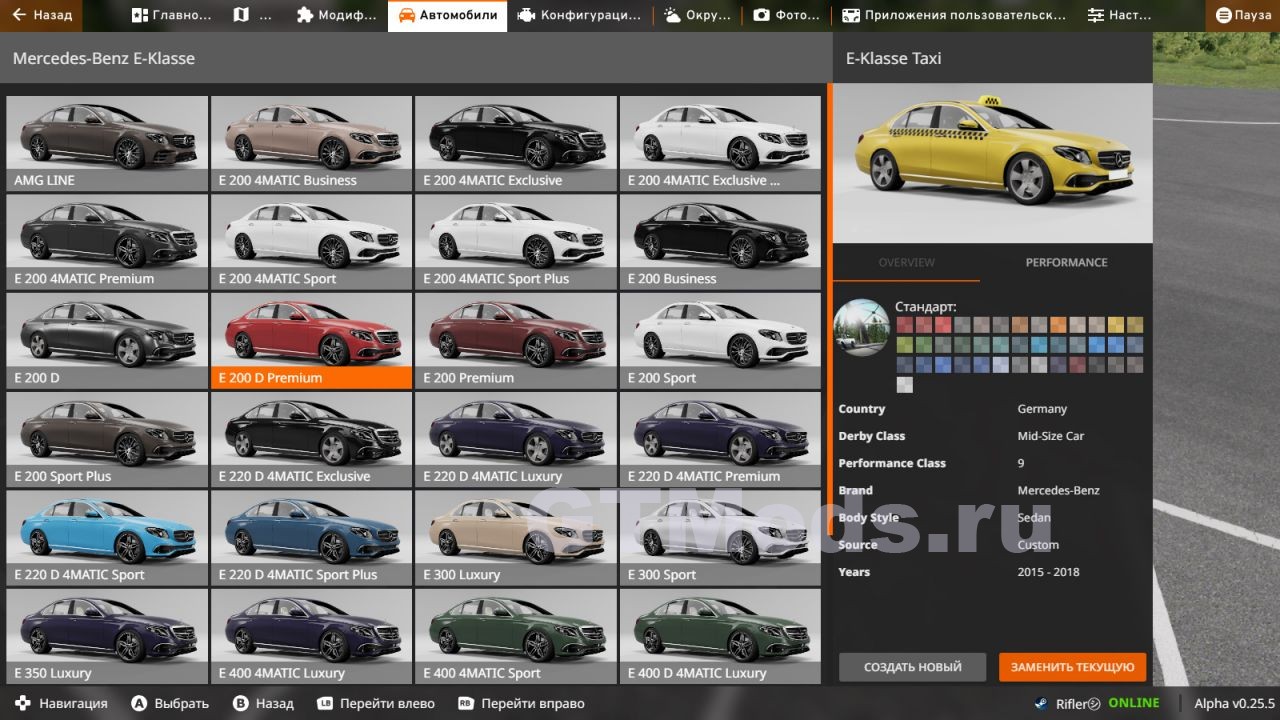Click the Mercedes-Benz E-Klasse header title
Viewport: 1280px width, 720px height.
[x=104, y=58]
